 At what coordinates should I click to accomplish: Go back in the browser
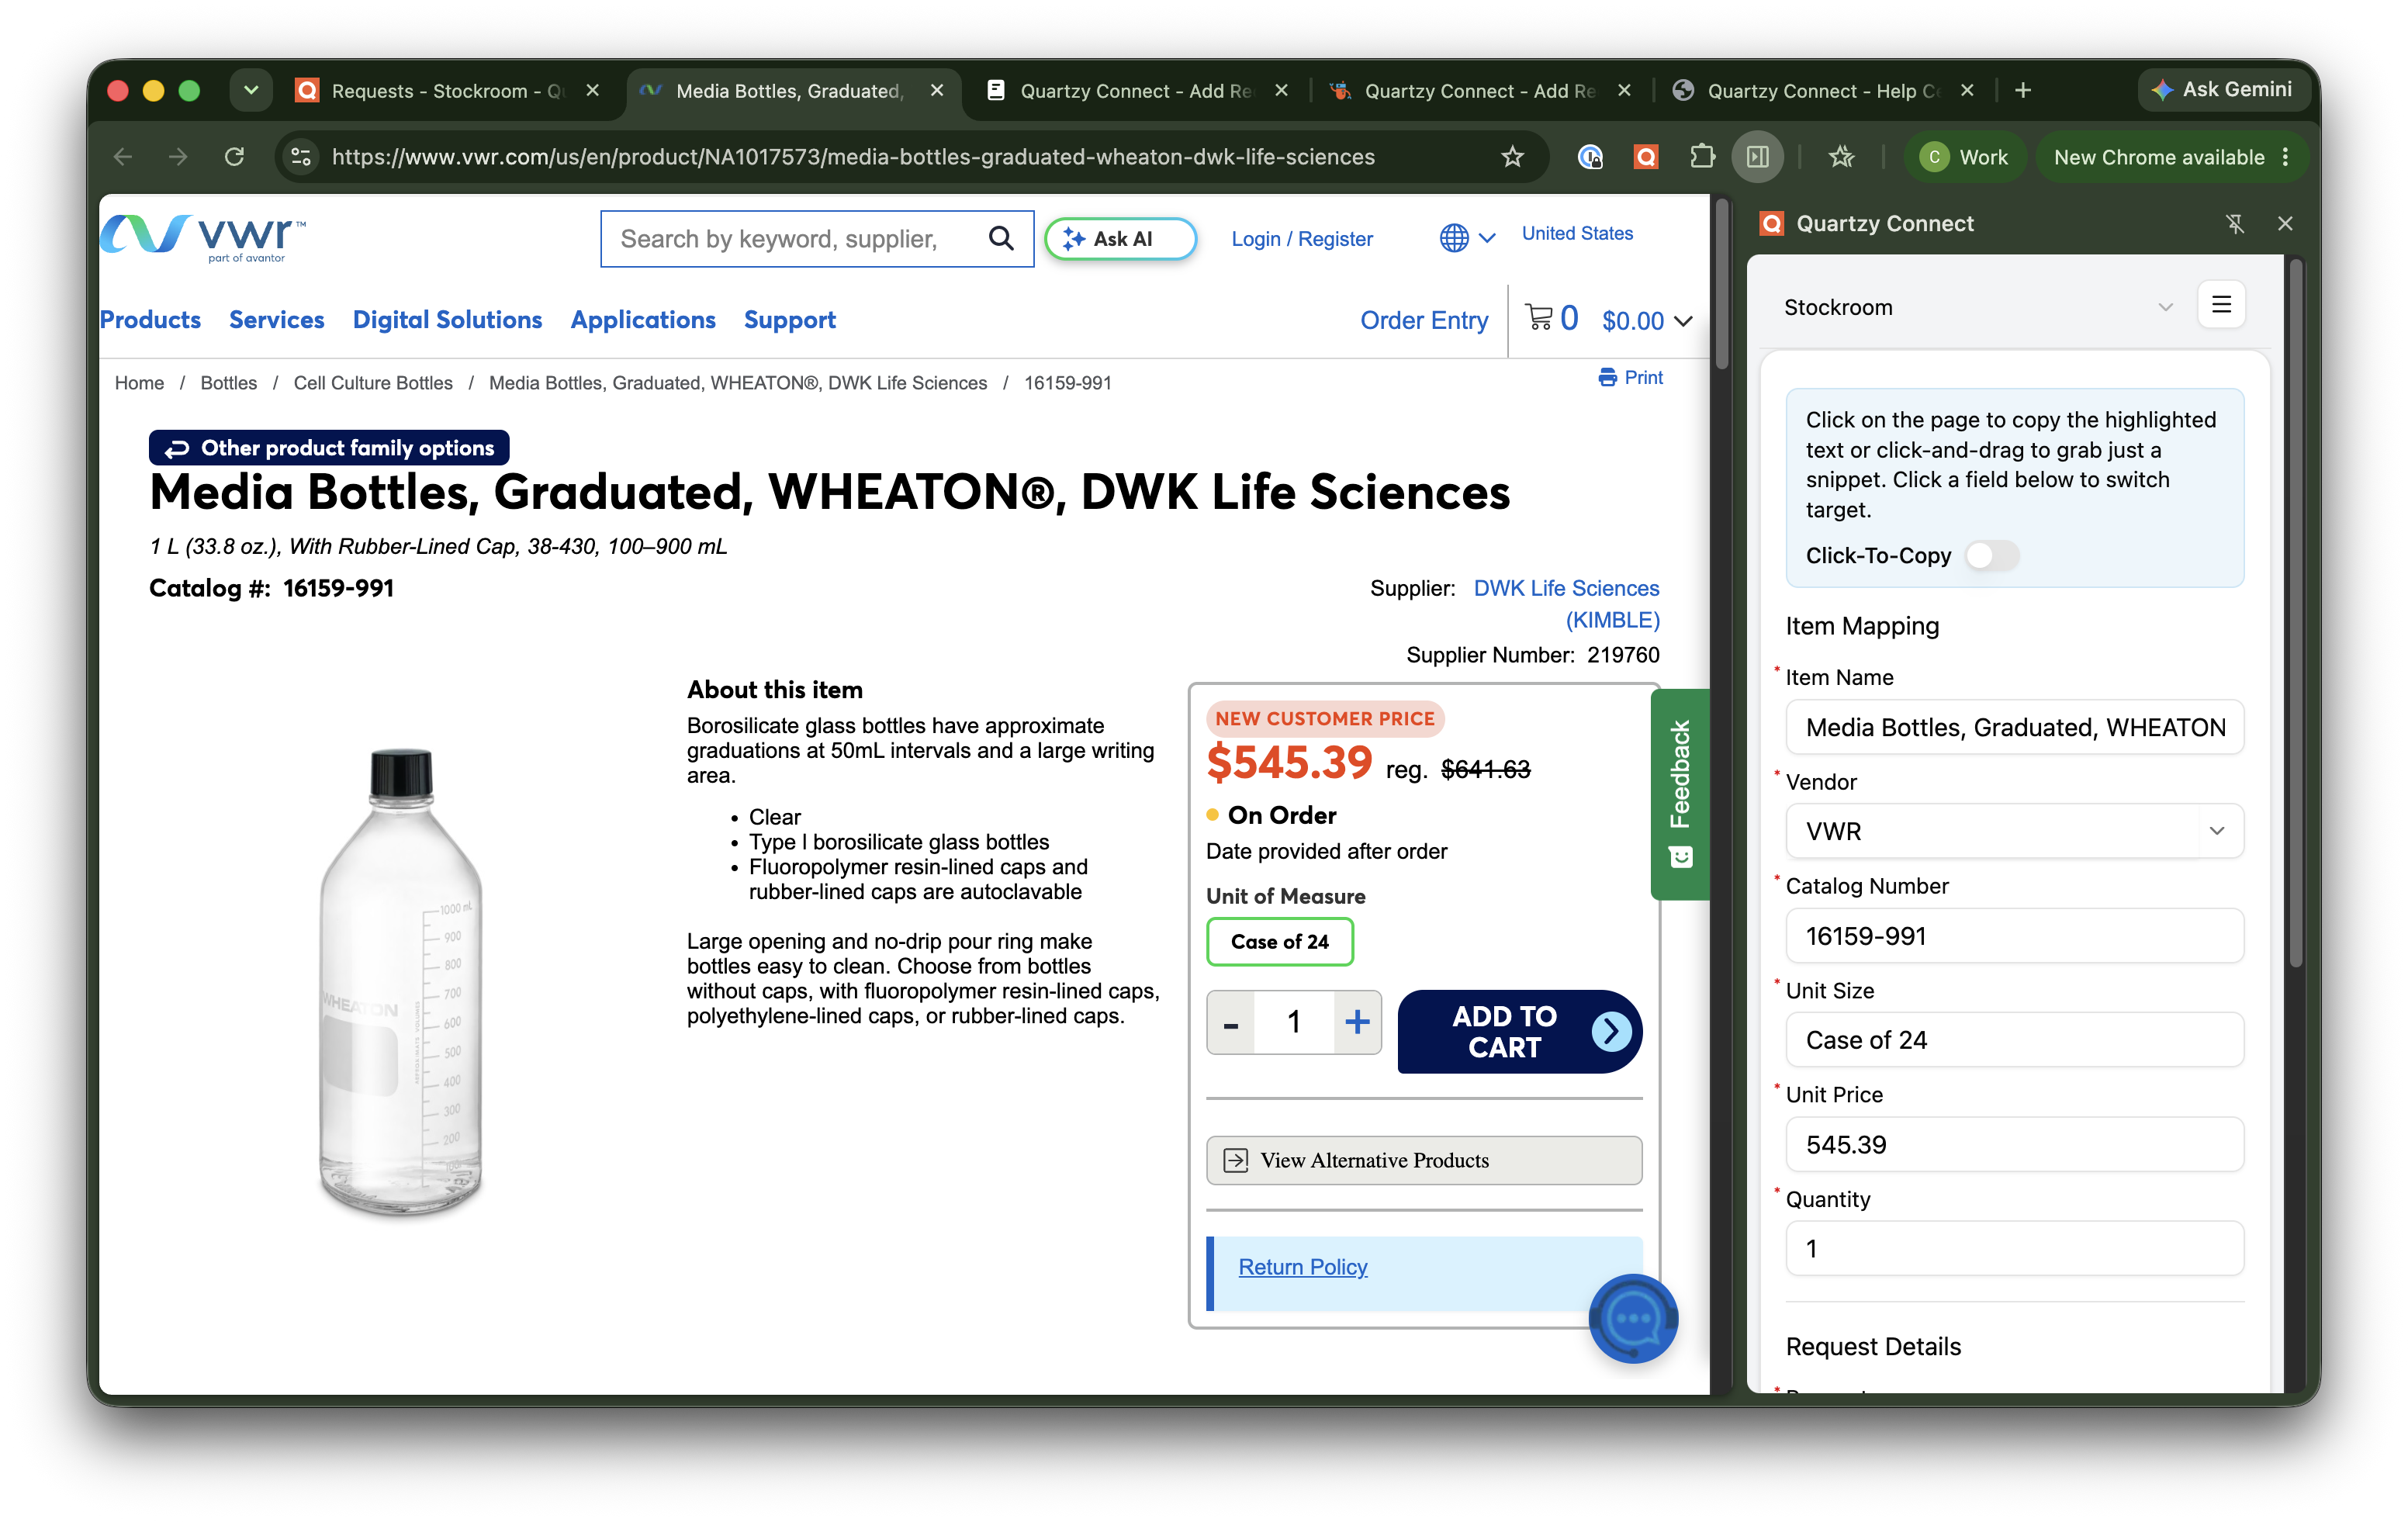123,157
